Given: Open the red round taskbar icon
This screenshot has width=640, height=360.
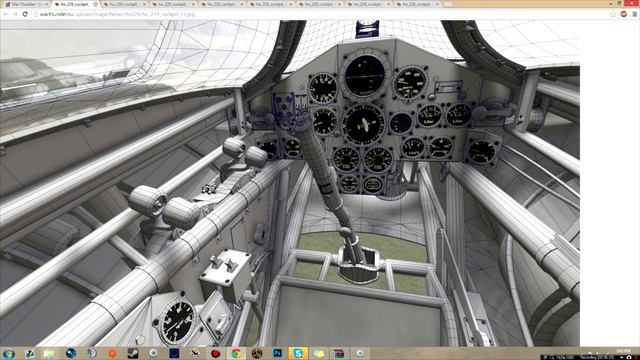Looking at the screenshot, I should (x=216, y=353).
